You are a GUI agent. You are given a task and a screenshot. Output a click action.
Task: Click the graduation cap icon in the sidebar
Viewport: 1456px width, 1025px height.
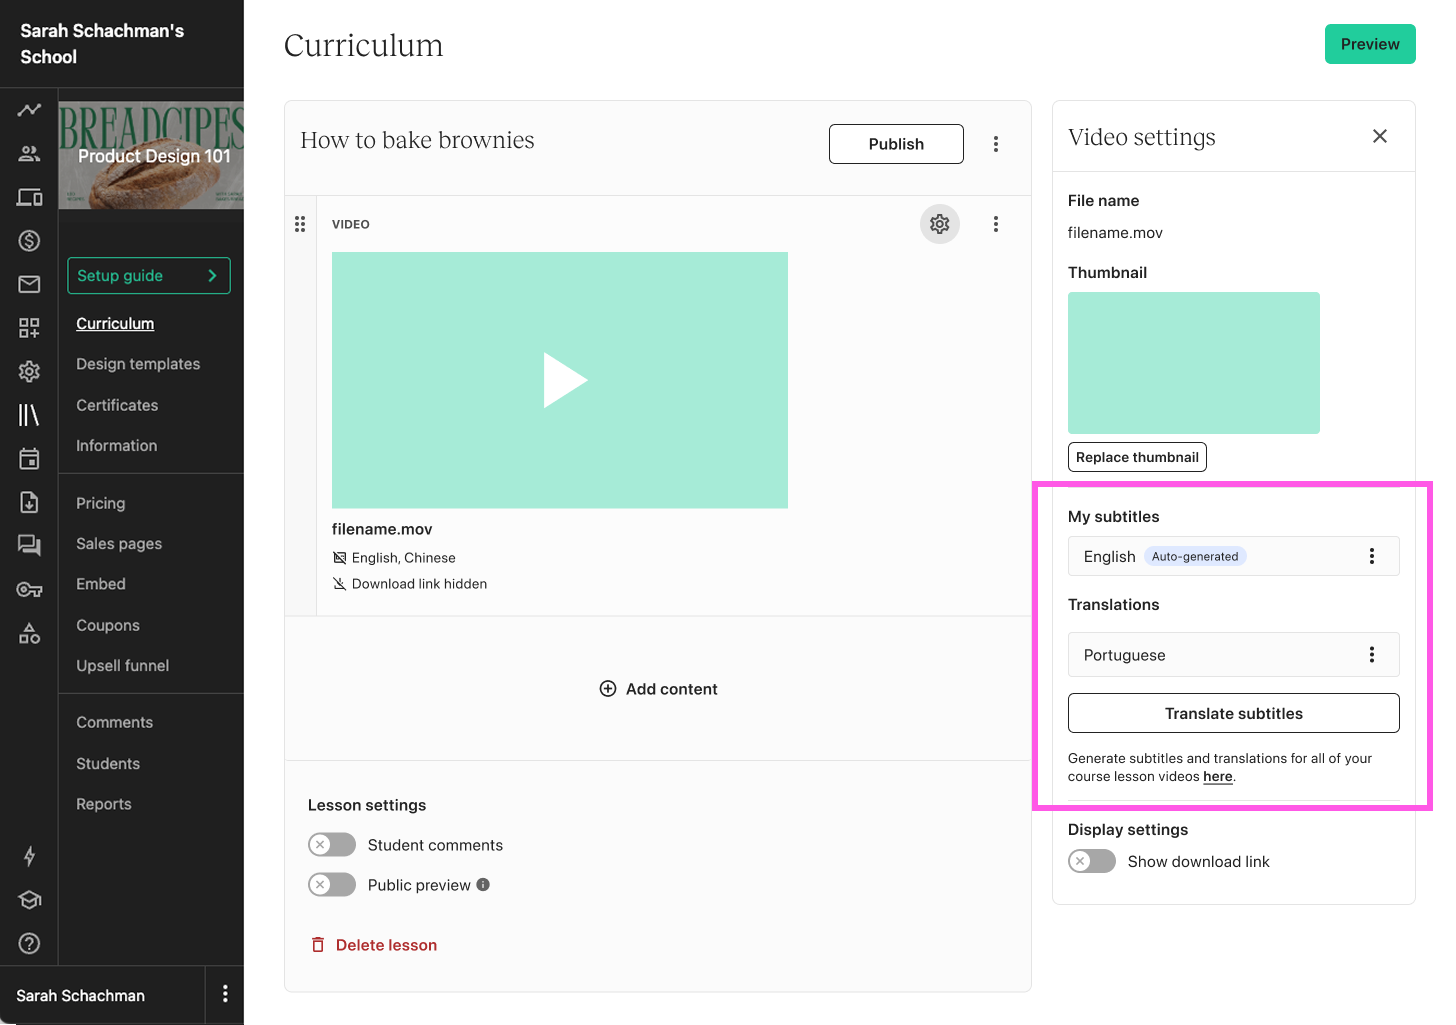(x=29, y=899)
